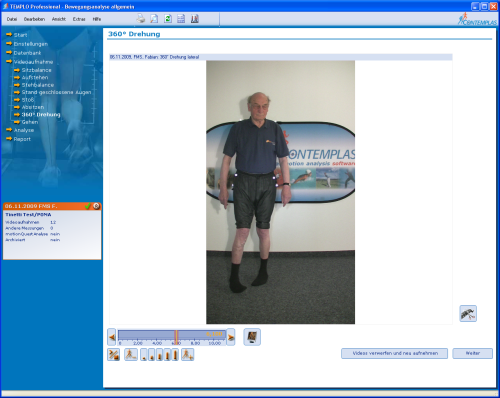Click the Tinetti Test/POMA title
The width and height of the screenshot is (500, 398).
point(28,215)
